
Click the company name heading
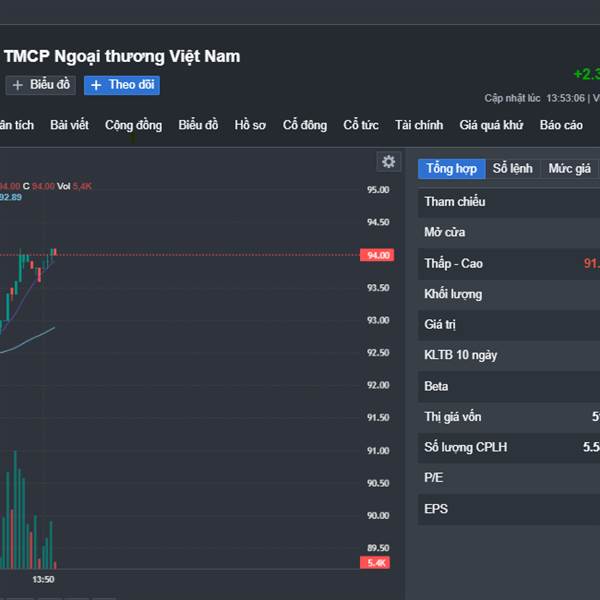[x=122, y=57]
